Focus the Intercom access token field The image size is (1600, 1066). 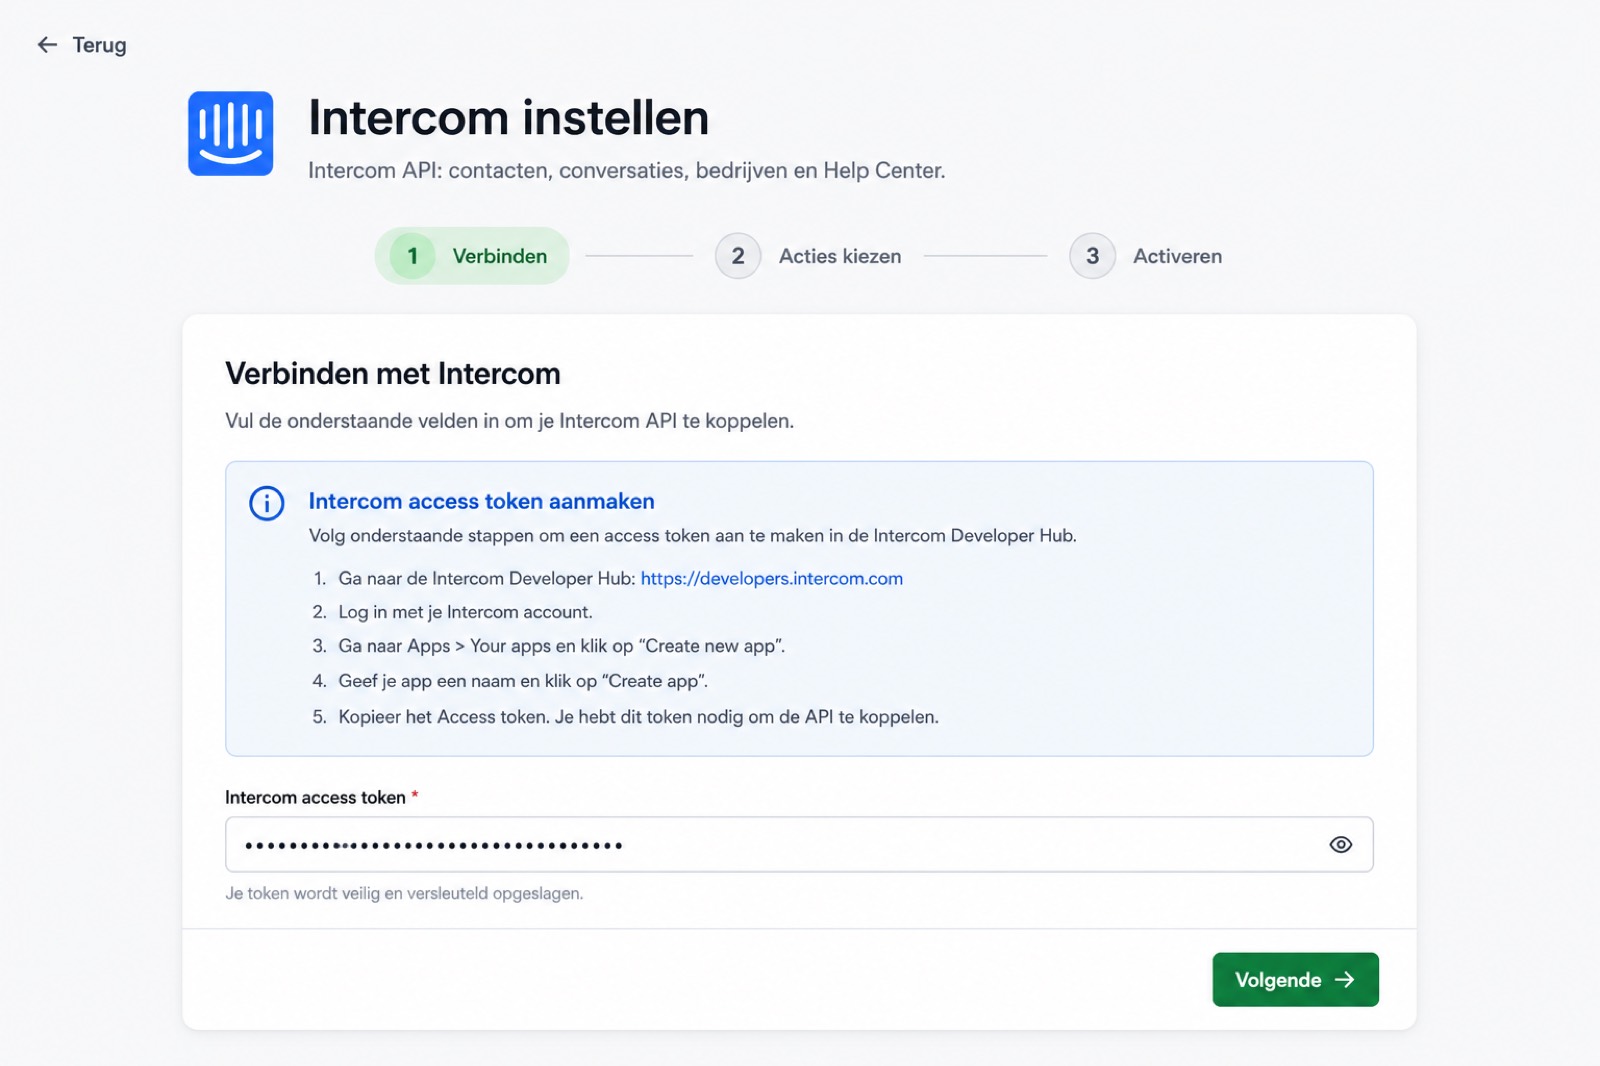coord(799,844)
